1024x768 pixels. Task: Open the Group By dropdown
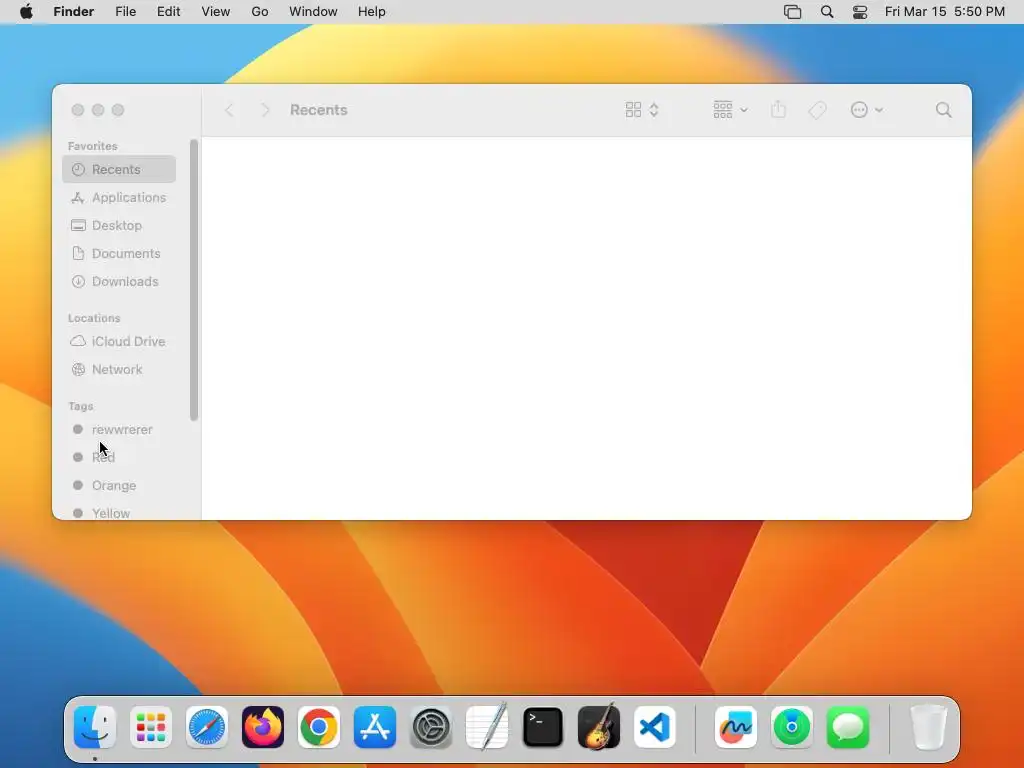click(730, 110)
